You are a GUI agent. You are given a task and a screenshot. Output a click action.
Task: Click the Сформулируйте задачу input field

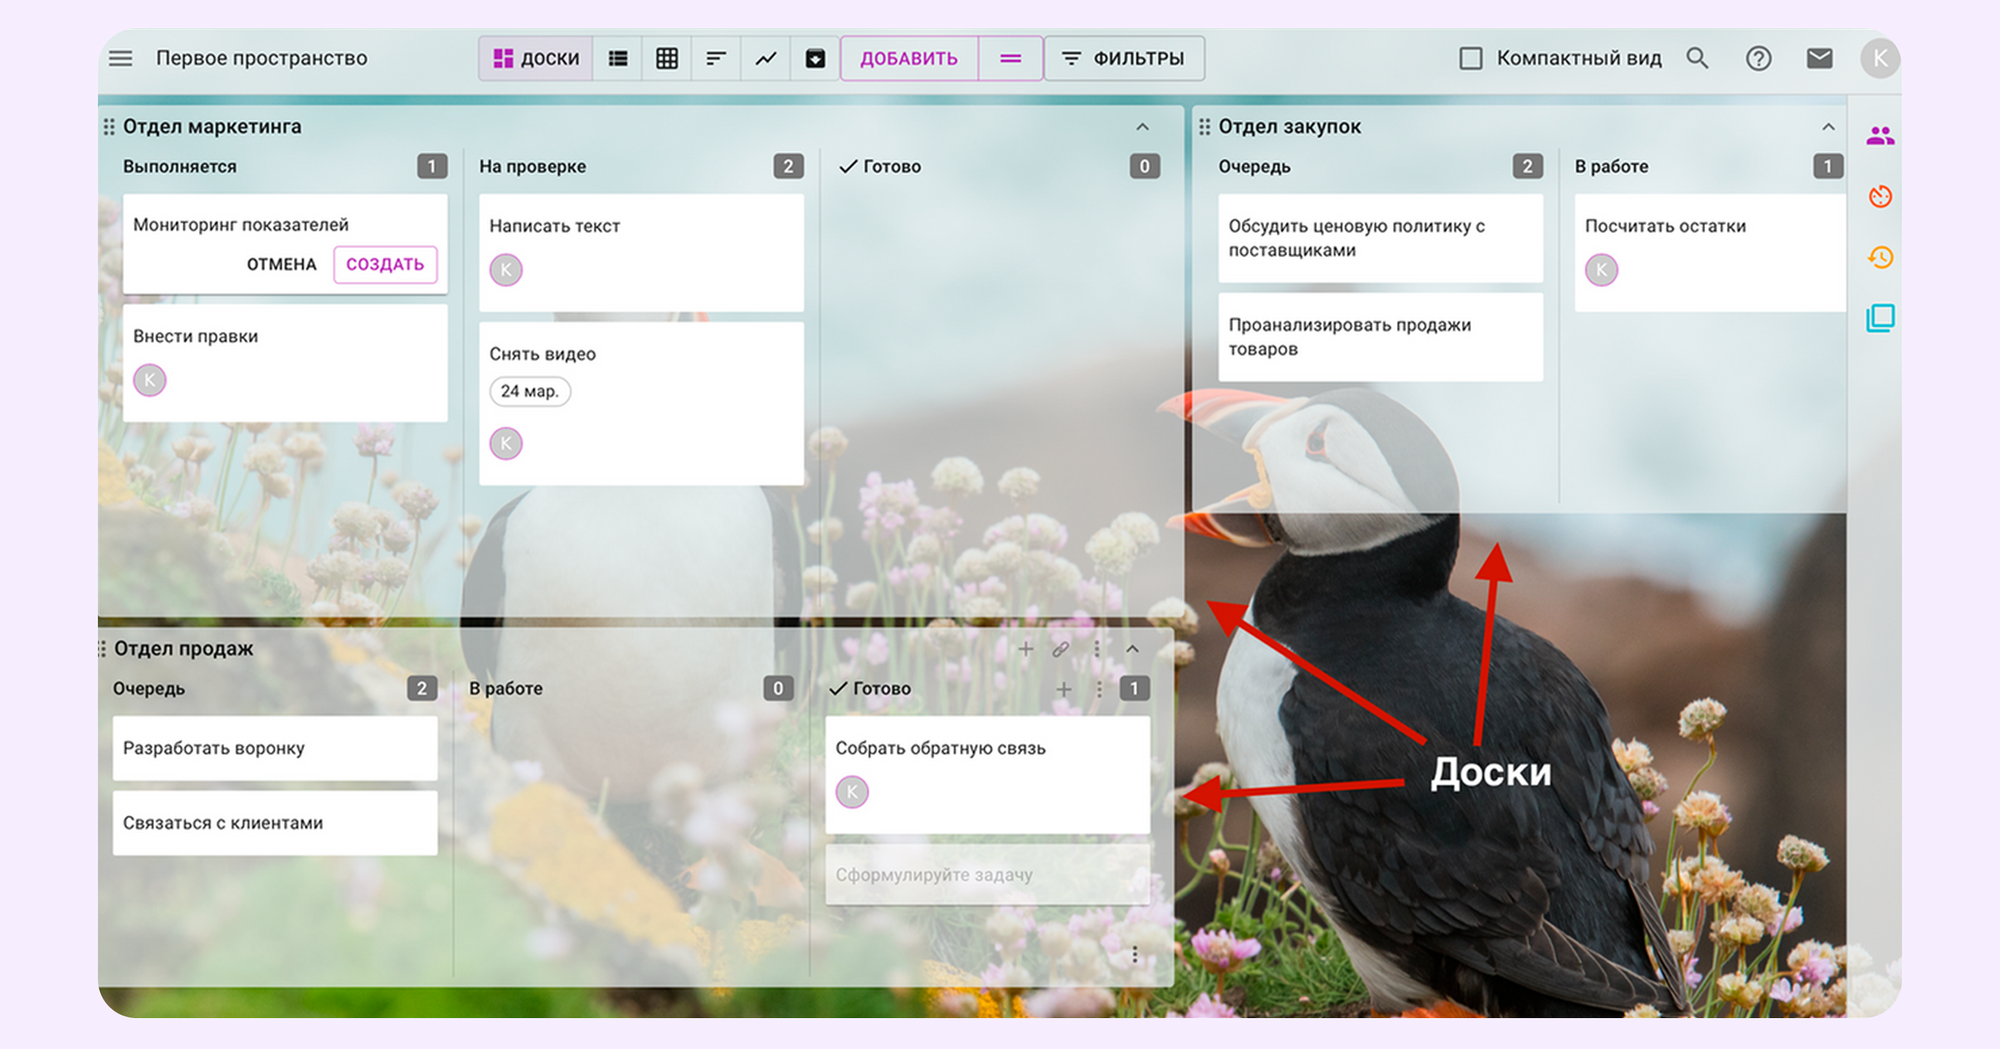[x=988, y=875]
